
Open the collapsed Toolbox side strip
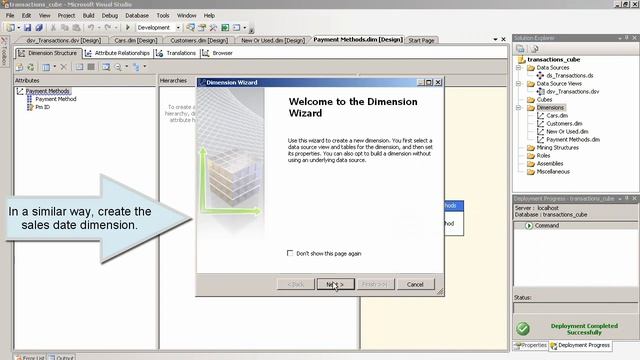[x=4, y=51]
